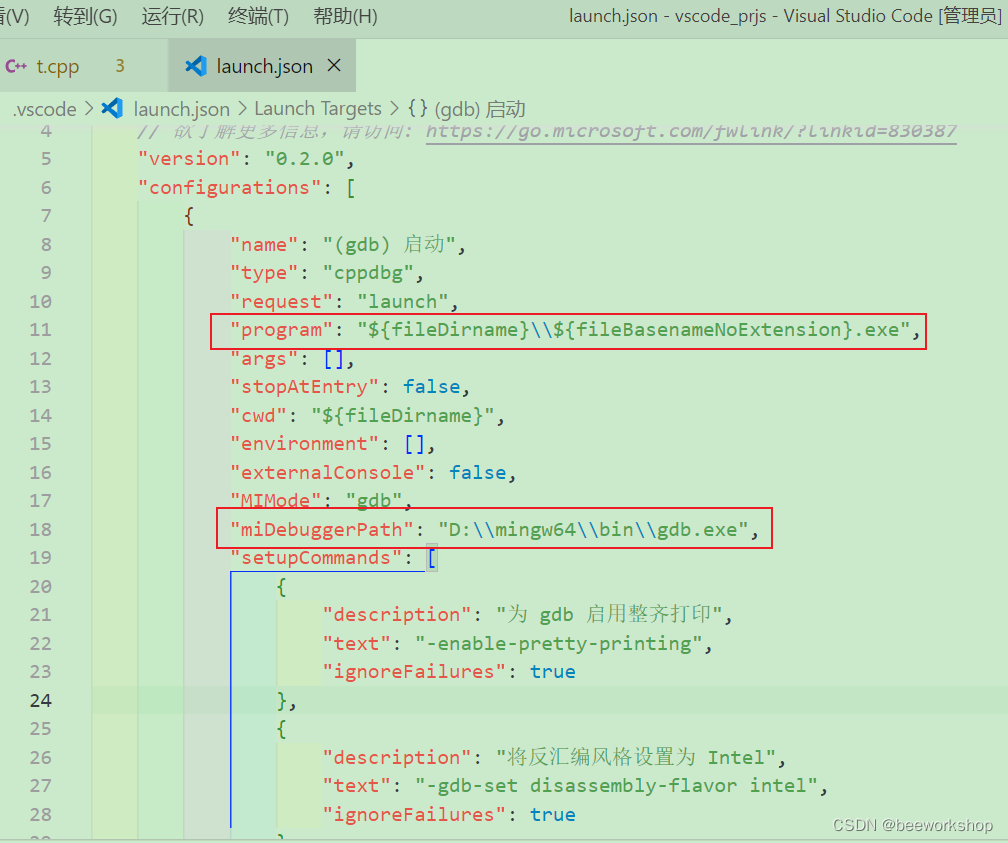Click the "miDebuggerPath" key text
The image size is (1008, 843).
tap(321, 529)
